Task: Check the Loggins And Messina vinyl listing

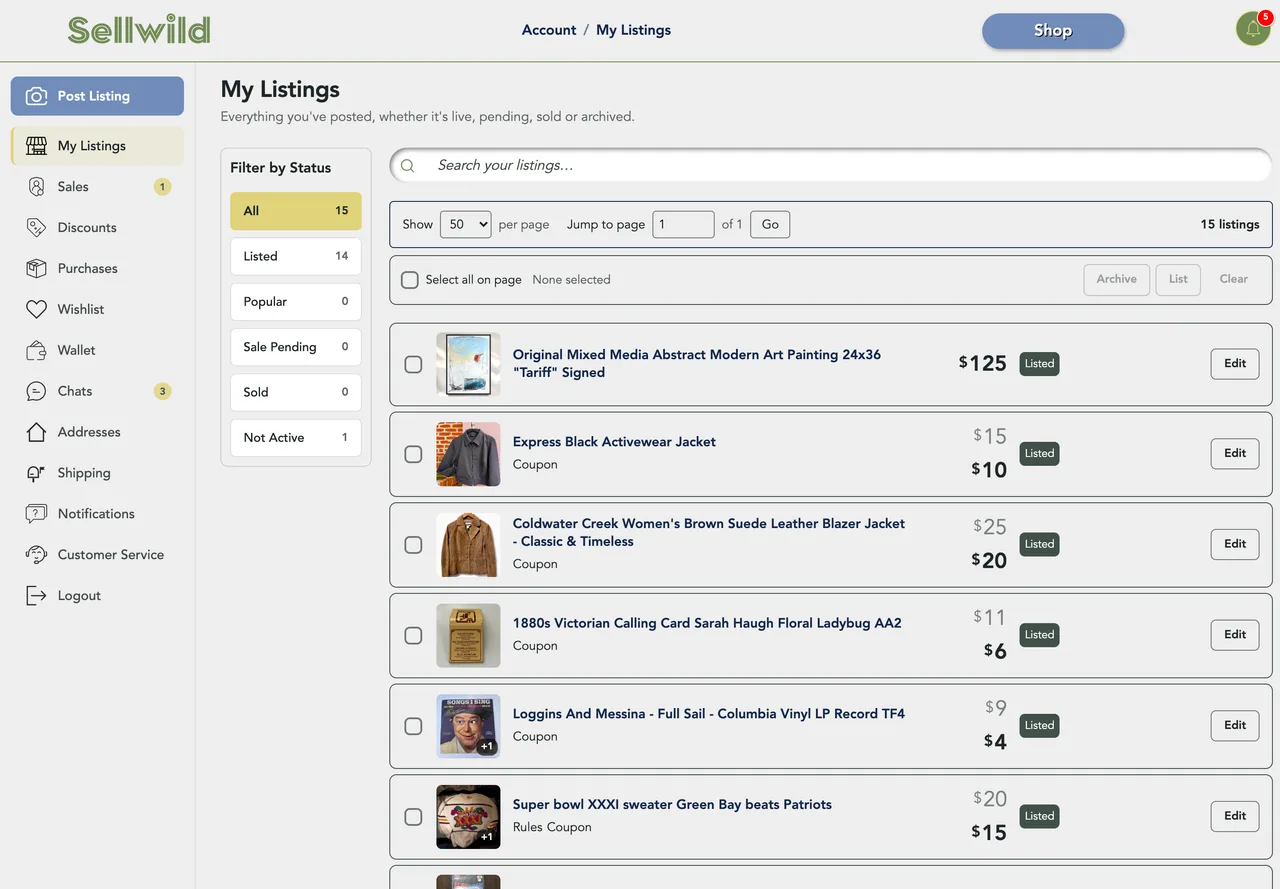Action: (x=413, y=726)
